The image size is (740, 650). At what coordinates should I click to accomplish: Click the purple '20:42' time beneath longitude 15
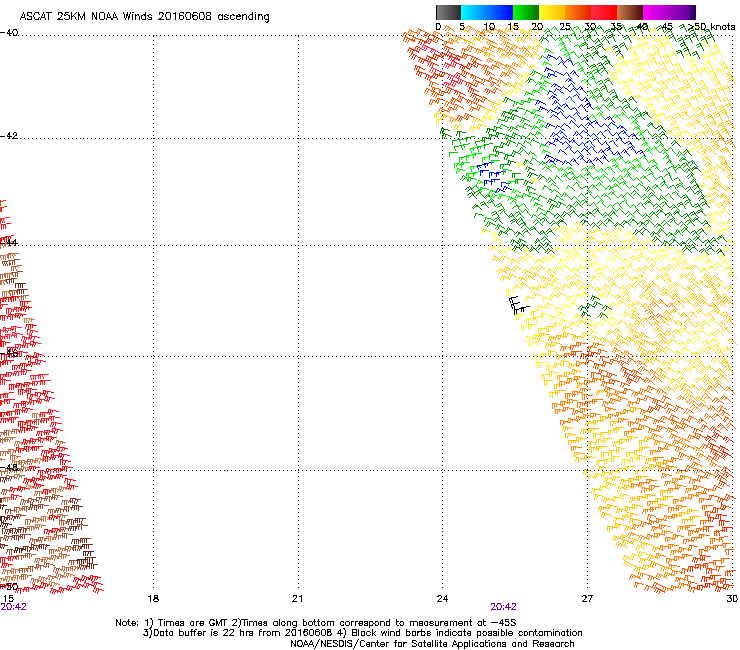click(13, 607)
